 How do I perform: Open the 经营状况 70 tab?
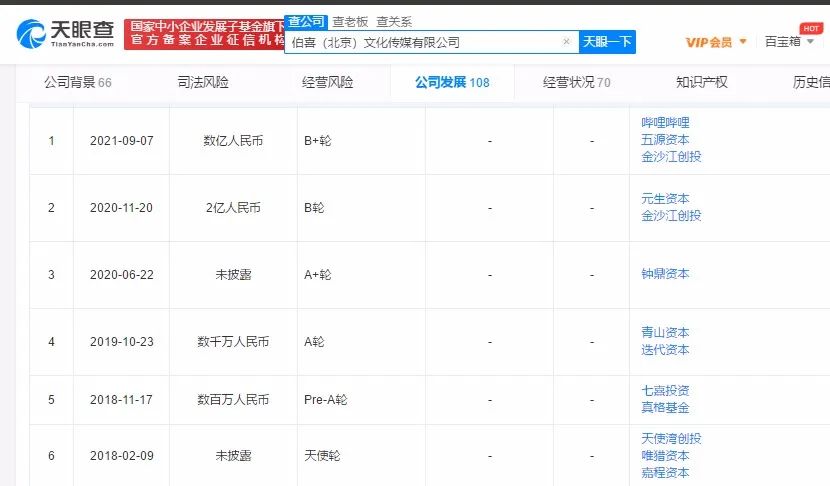point(576,82)
